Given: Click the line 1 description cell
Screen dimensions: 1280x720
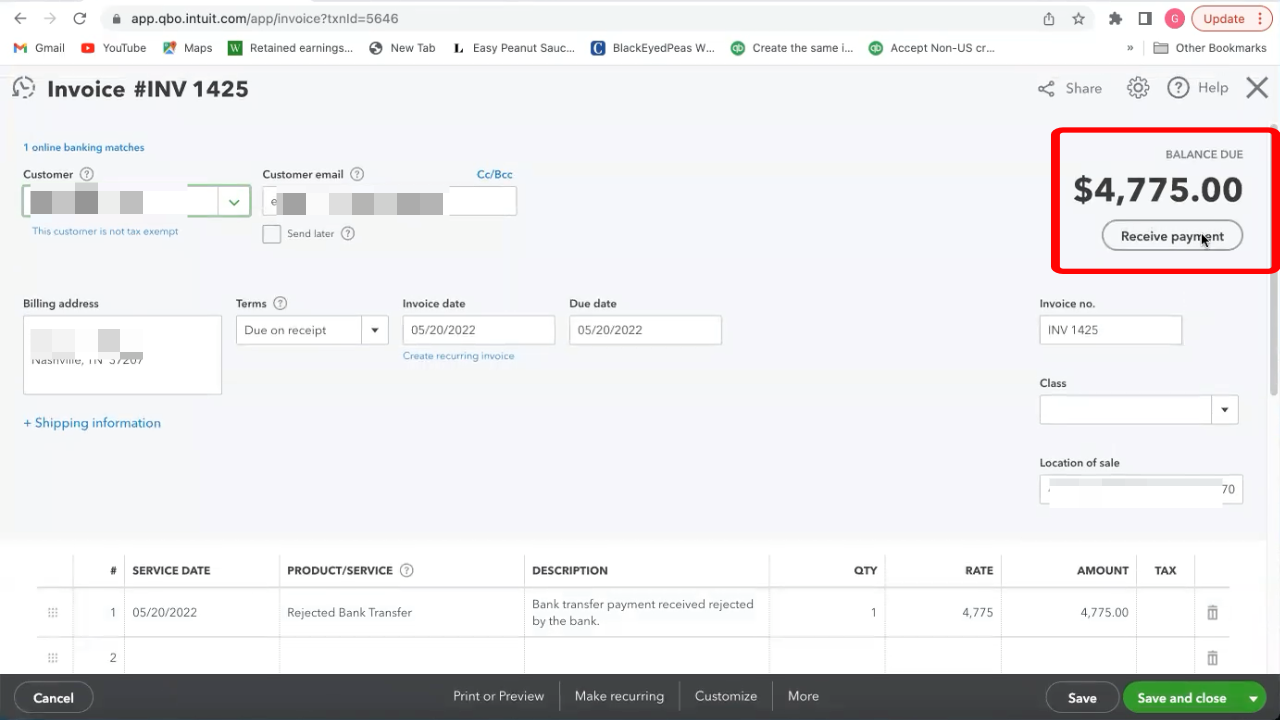Looking at the screenshot, I should tap(646, 612).
